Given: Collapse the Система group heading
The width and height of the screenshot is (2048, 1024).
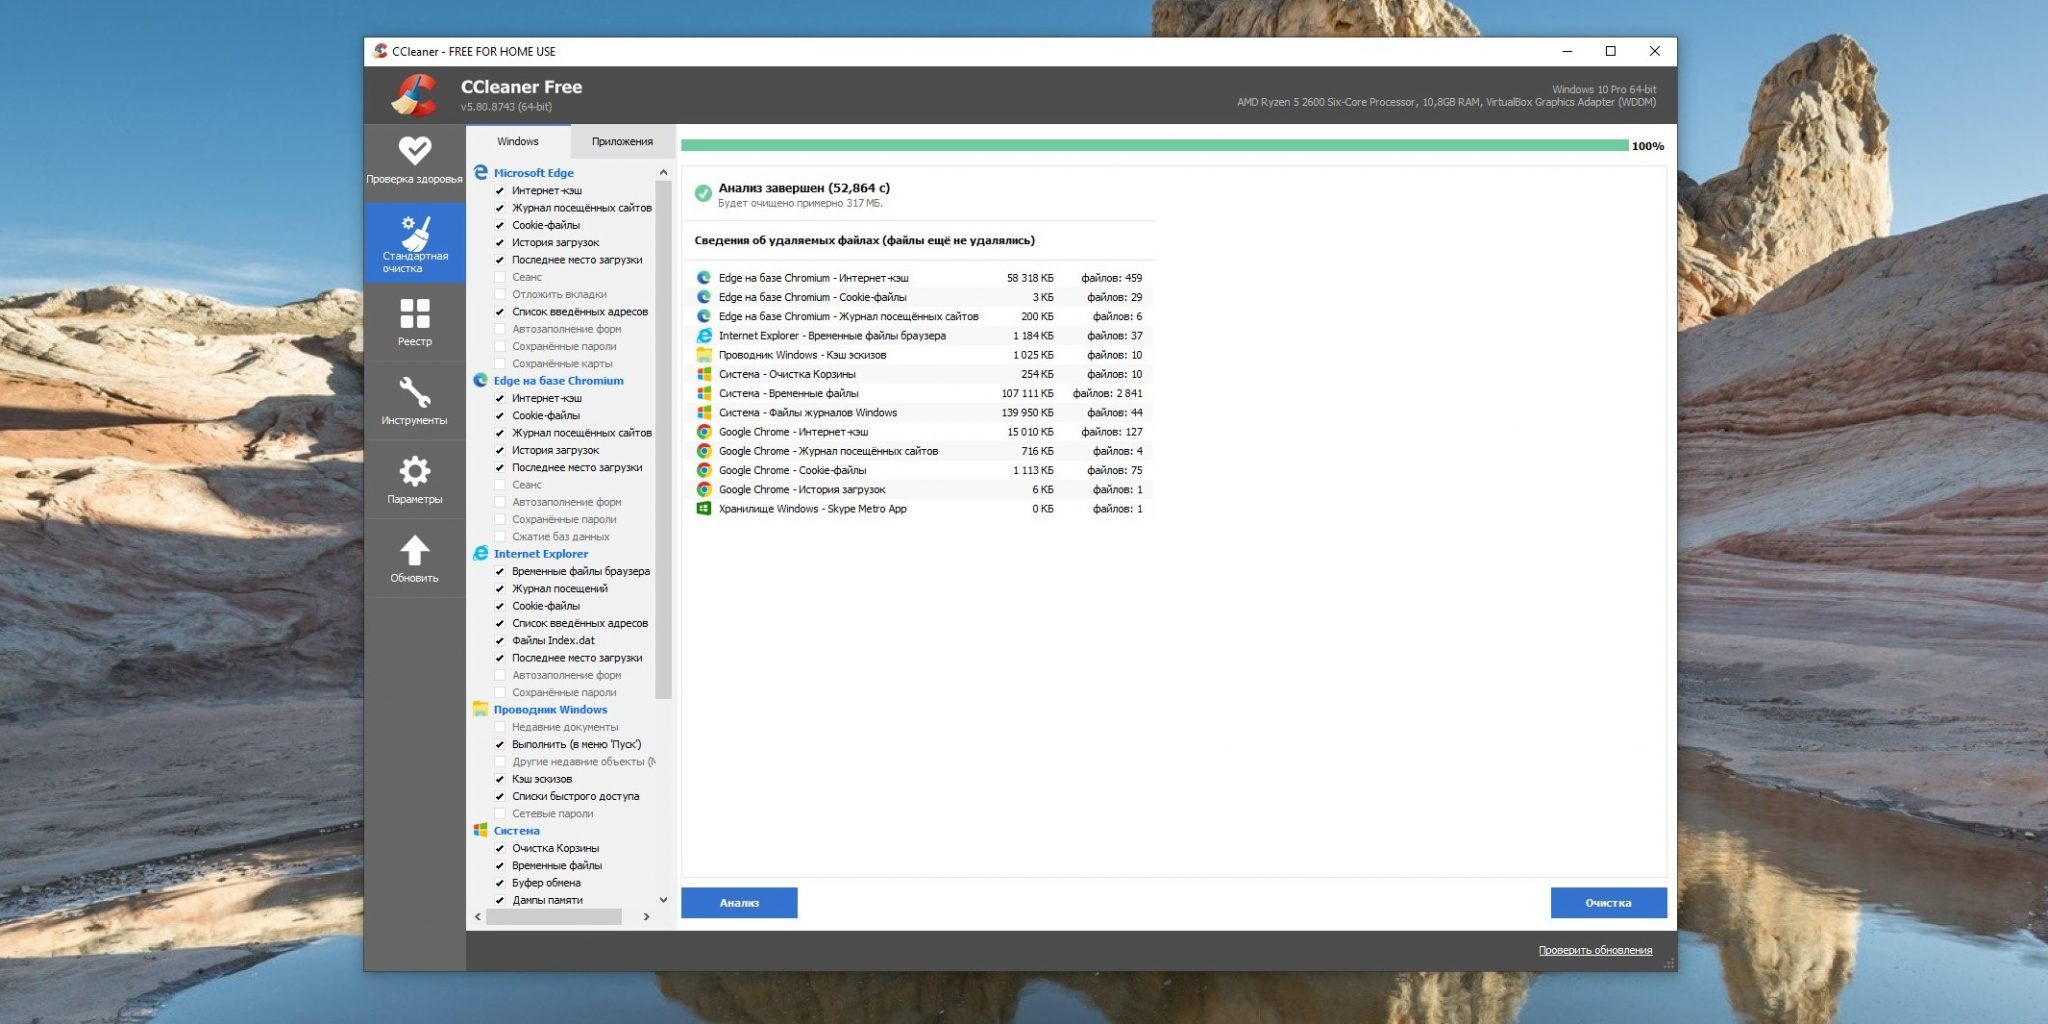Looking at the screenshot, I should 516,831.
